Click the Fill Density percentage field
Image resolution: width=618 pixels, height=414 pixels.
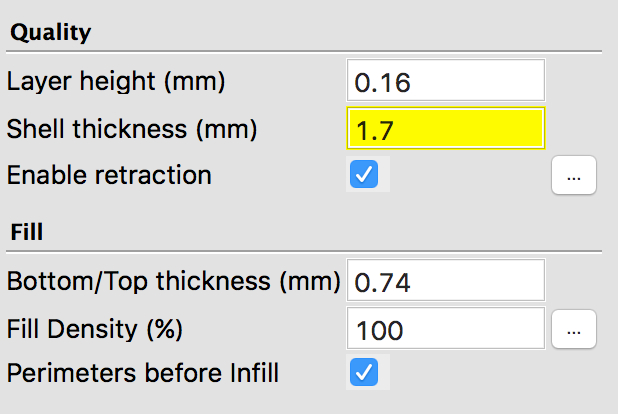click(x=445, y=327)
